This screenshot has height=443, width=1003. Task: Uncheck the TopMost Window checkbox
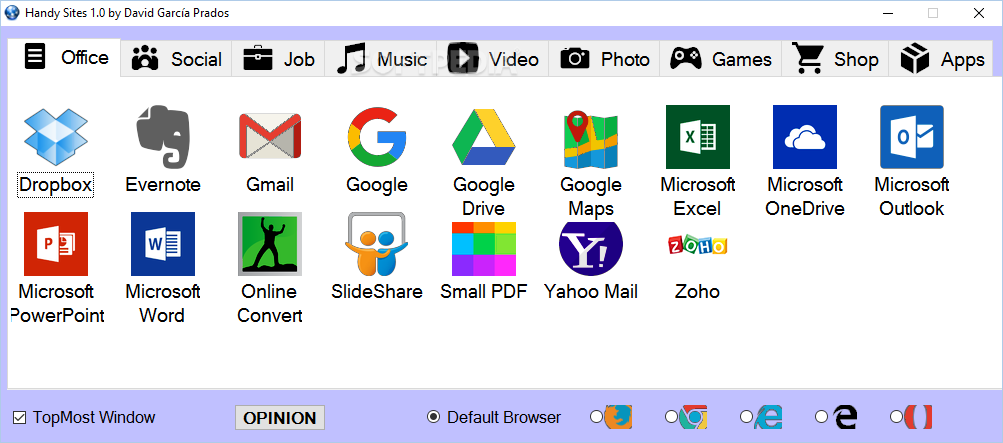click(20, 418)
